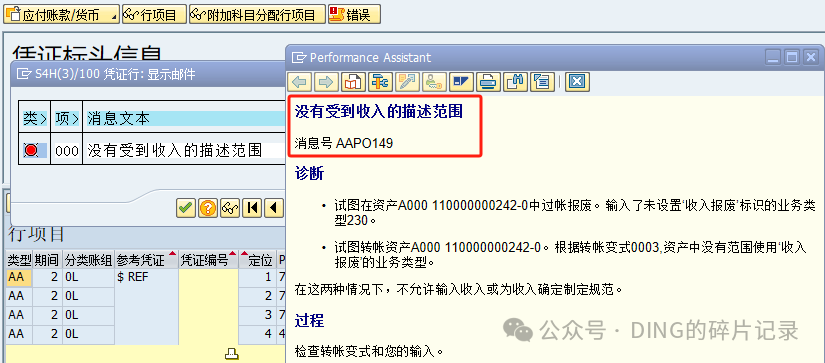Jump to first message icon
Screen dimensions: 825x363
pyautogui.click(x=252, y=208)
